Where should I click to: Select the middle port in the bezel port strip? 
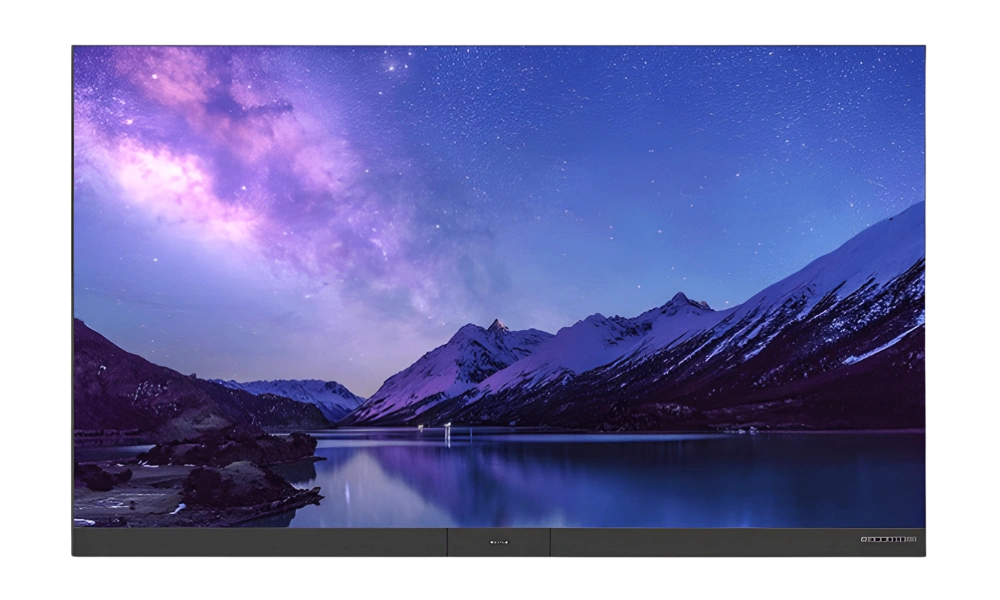click(x=890, y=539)
